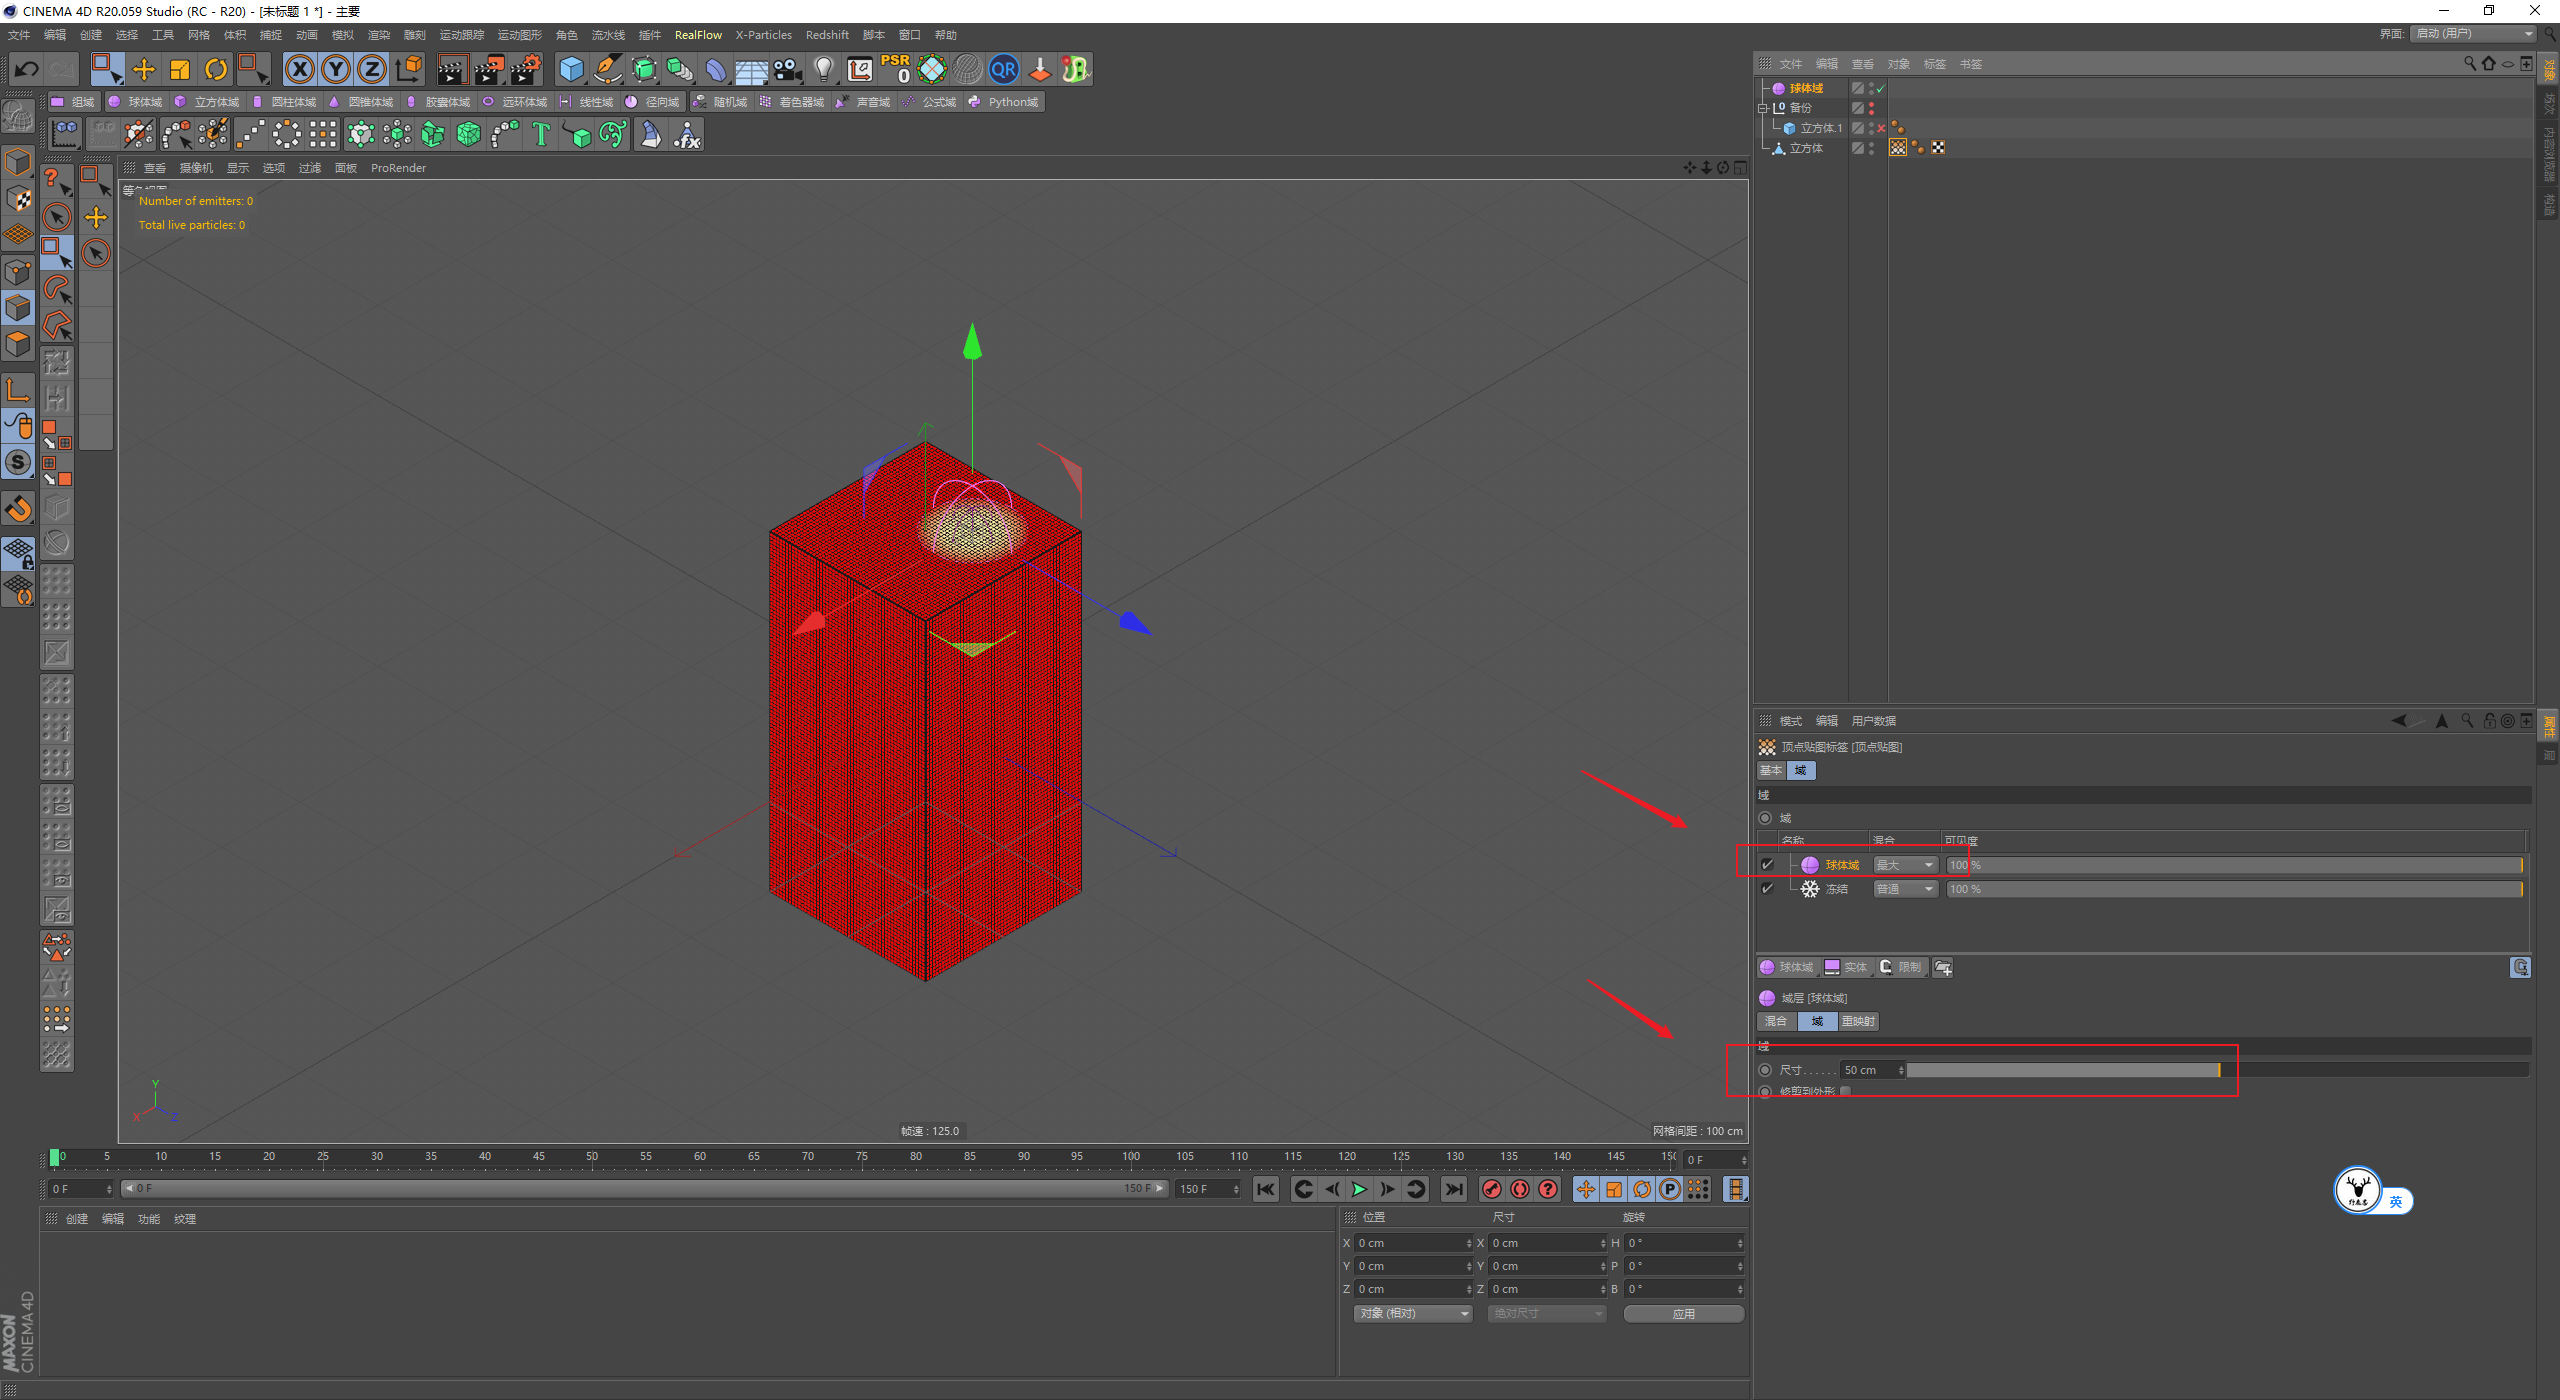Click the MoText green T icon

pyautogui.click(x=541, y=134)
